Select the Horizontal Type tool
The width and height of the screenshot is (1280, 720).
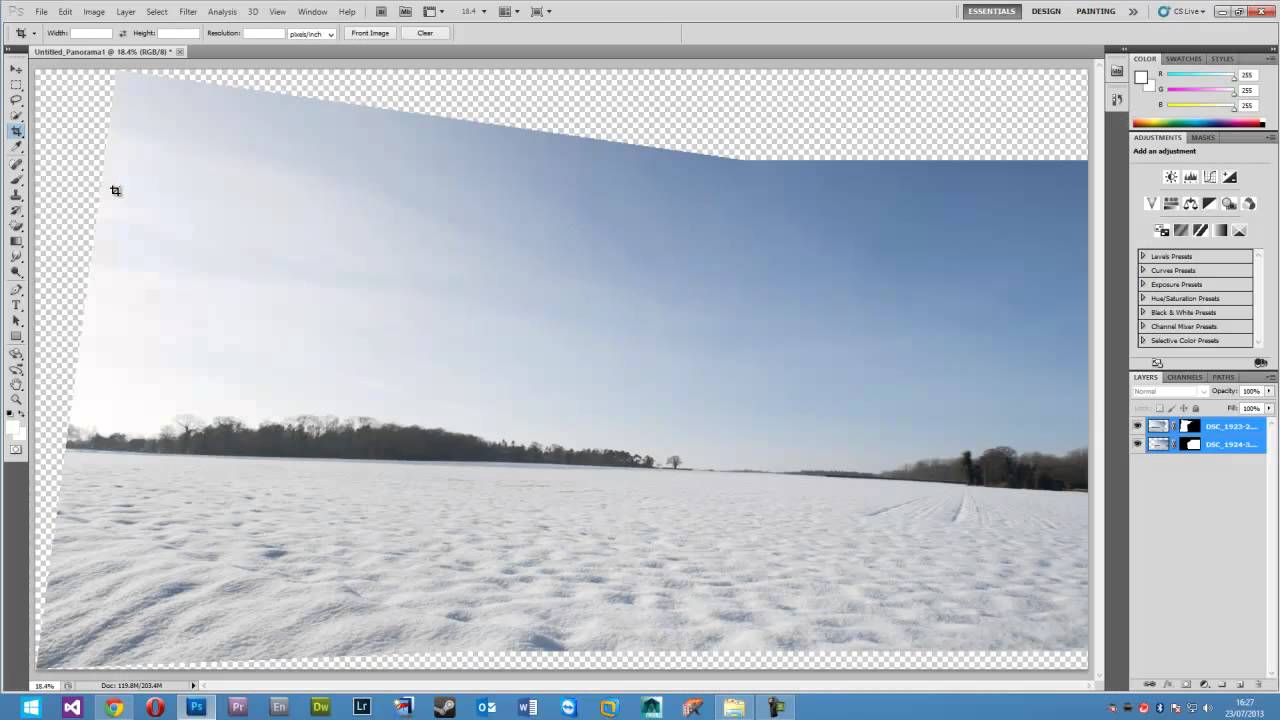pyautogui.click(x=16, y=305)
